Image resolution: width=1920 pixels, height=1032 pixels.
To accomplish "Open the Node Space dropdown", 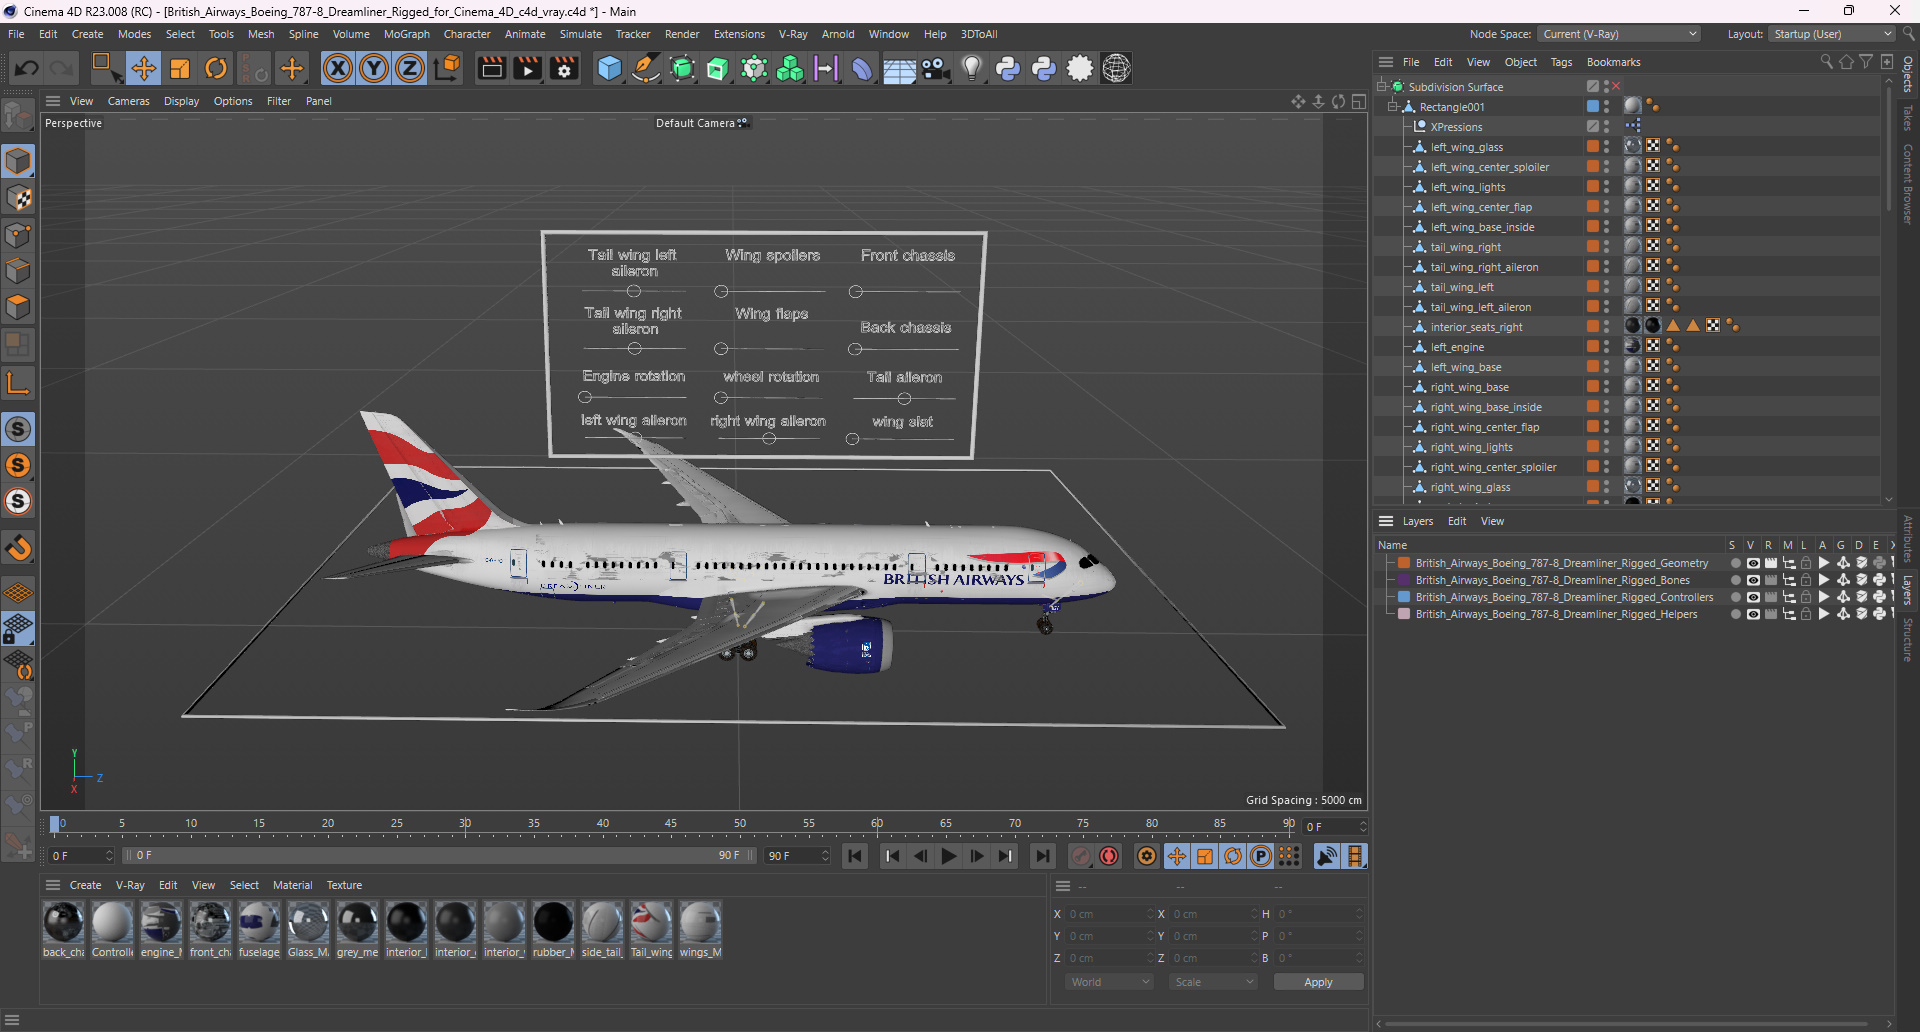I will [x=1619, y=34].
